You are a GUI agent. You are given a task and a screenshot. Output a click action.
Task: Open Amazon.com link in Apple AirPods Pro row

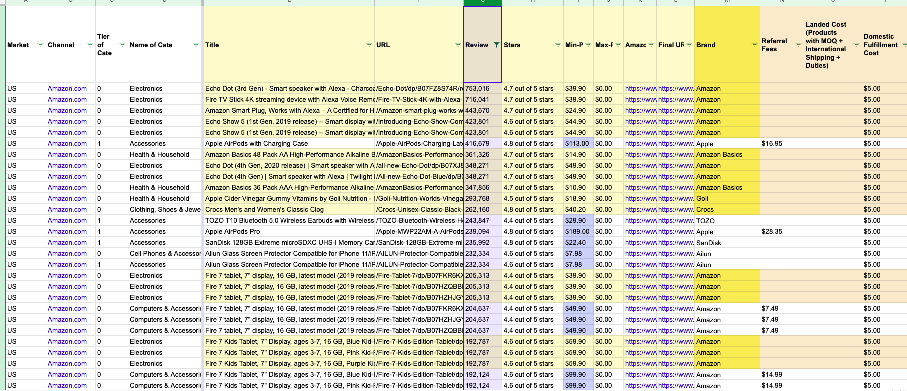click(x=67, y=231)
